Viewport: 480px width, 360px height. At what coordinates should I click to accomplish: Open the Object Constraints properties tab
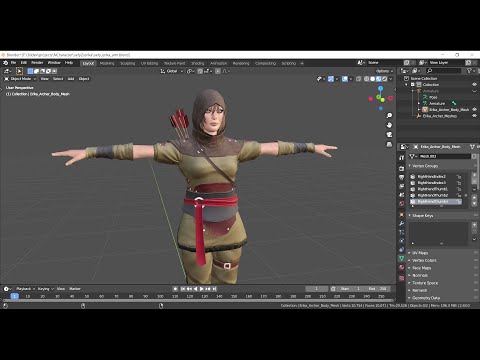(402, 249)
